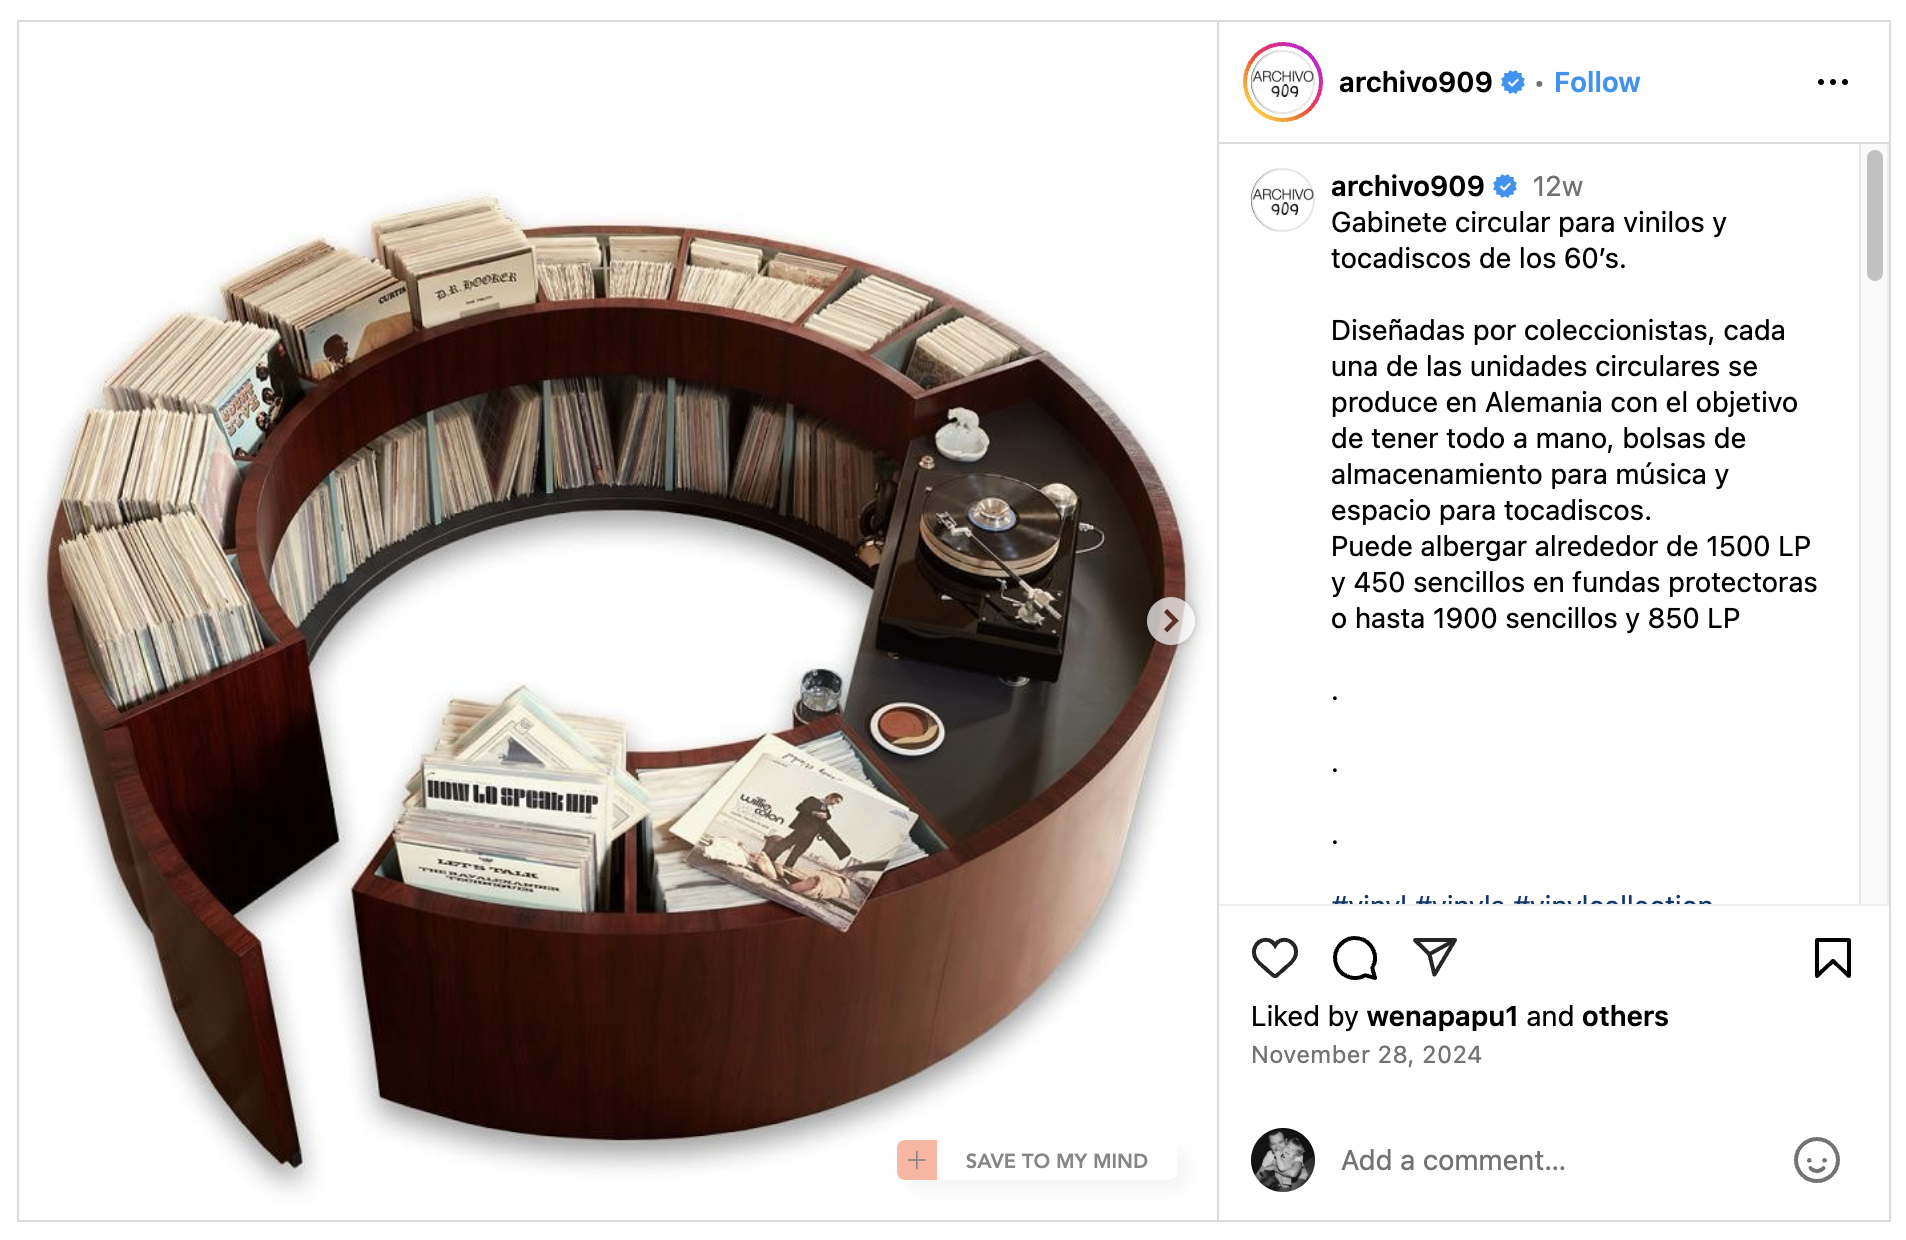Image resolution: width=1906 pixels, height=1240 pixels.
Task: Click the verified badge in the header
Action: point(1513,82)
